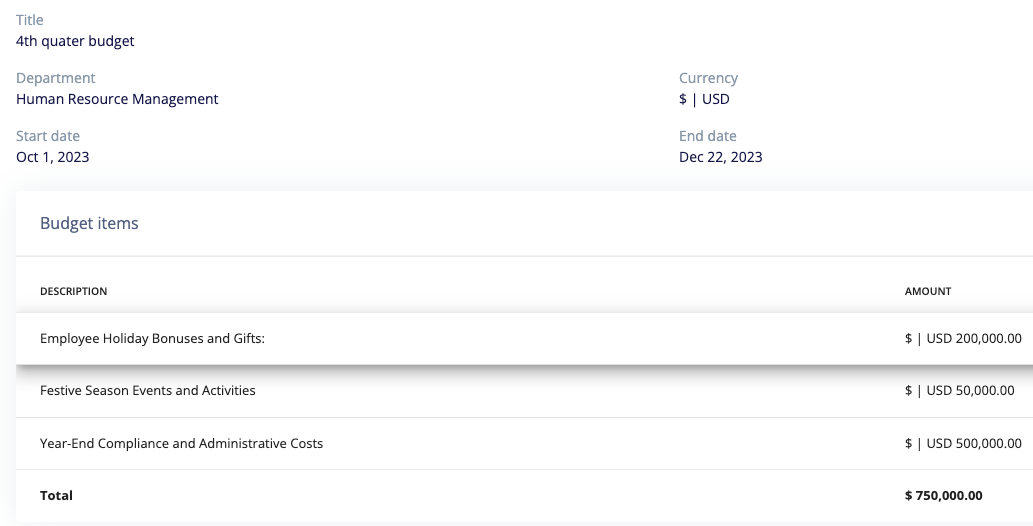
Task: Click the '4th quater budget' title value
Action: [75, 41]
